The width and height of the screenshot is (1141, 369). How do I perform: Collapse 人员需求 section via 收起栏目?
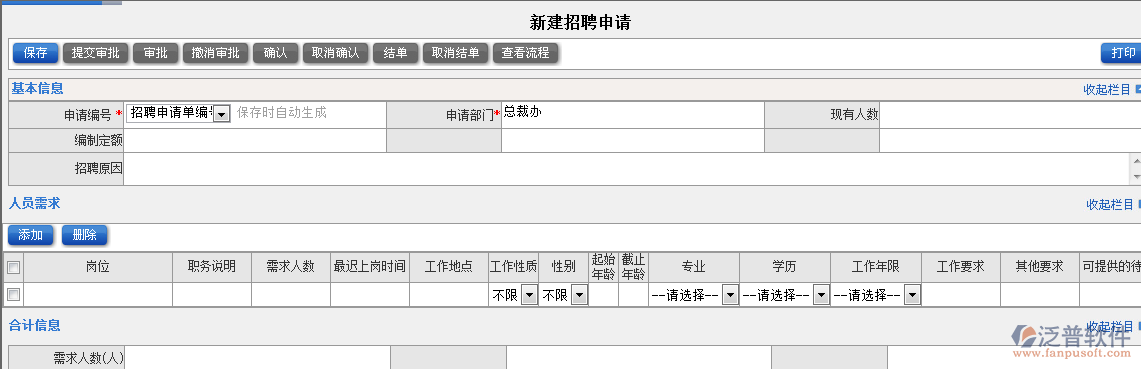pyautogui.click(x=1110, y=205)
